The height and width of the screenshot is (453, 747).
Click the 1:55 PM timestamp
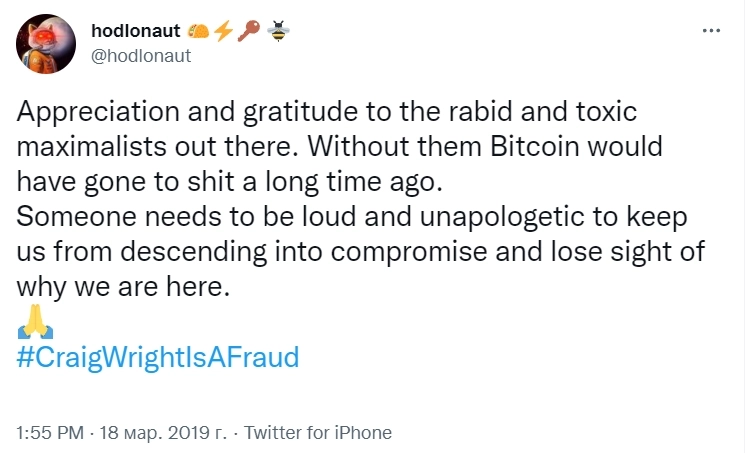click(x=51, y=433)
